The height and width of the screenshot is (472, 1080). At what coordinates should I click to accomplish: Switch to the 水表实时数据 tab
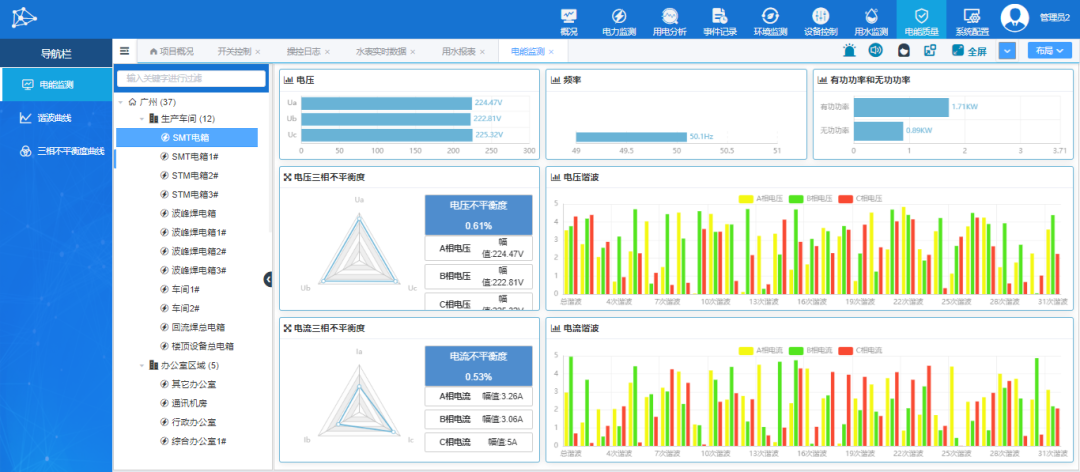(381, 51)
